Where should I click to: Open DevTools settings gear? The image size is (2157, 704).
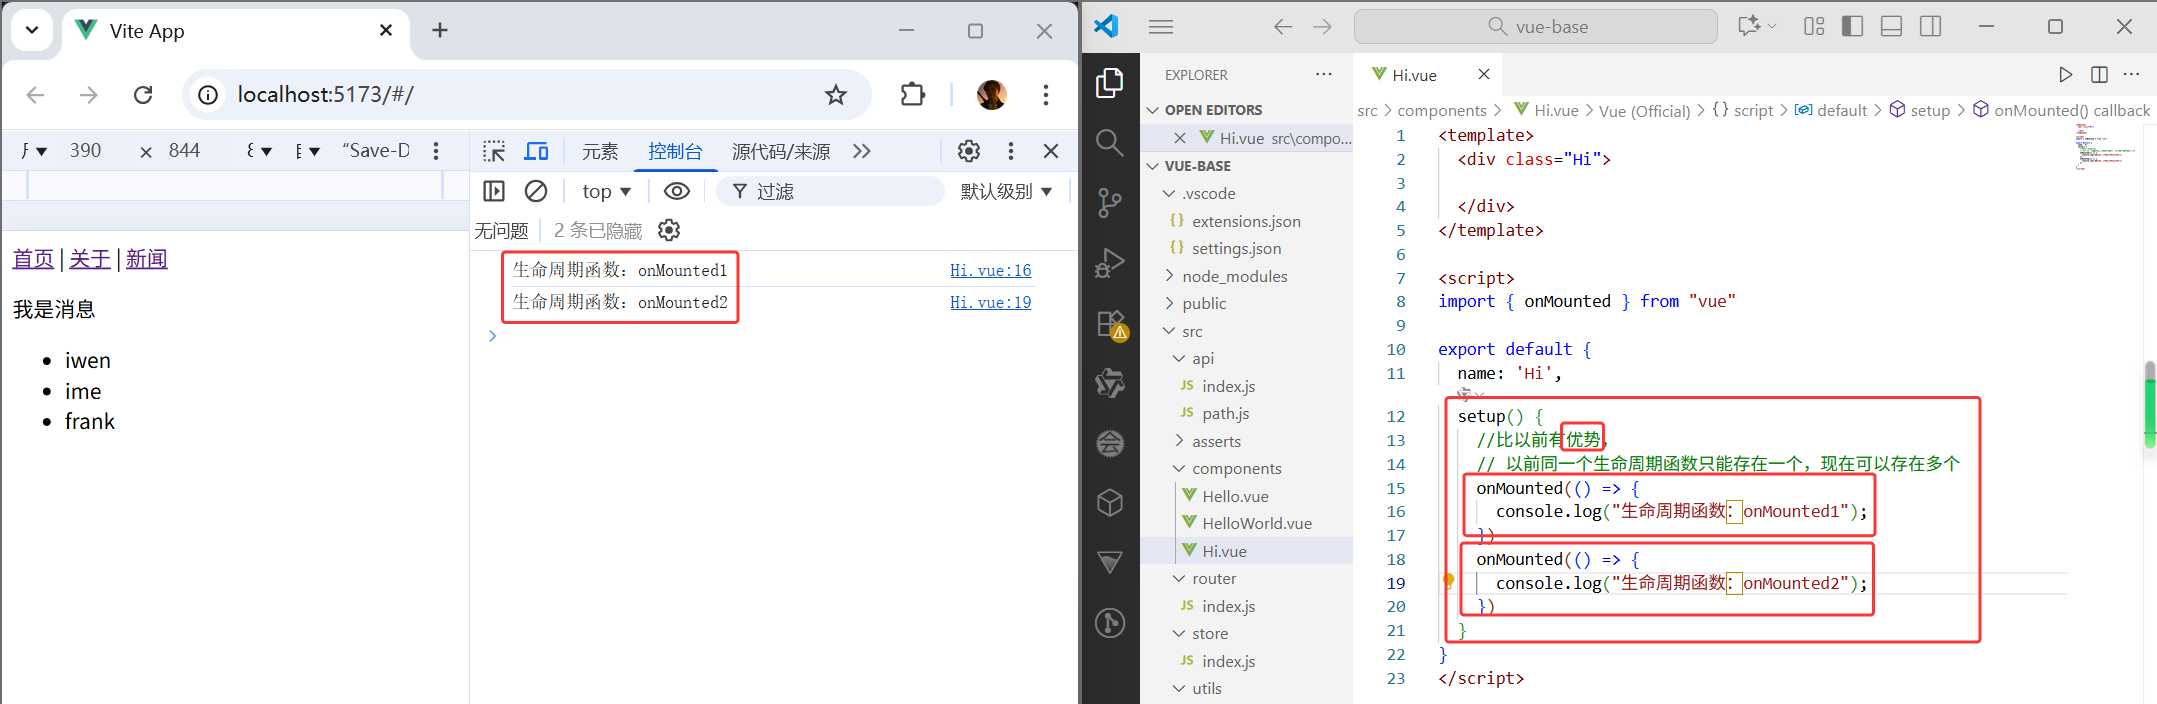[969, 151]
